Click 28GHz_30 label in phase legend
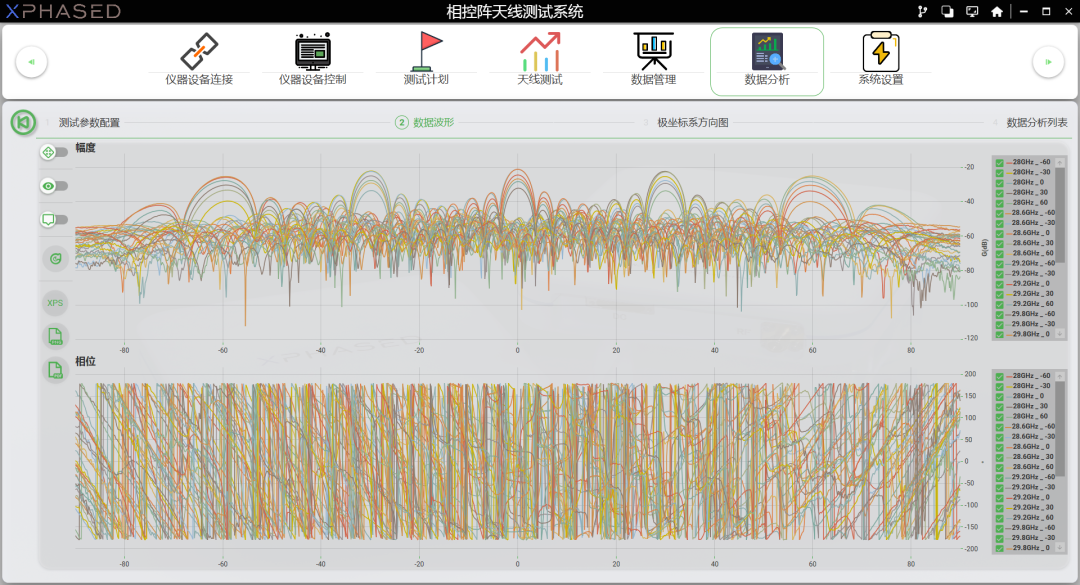Screen dimensions: 1080x585 (x=1030, y=407)
